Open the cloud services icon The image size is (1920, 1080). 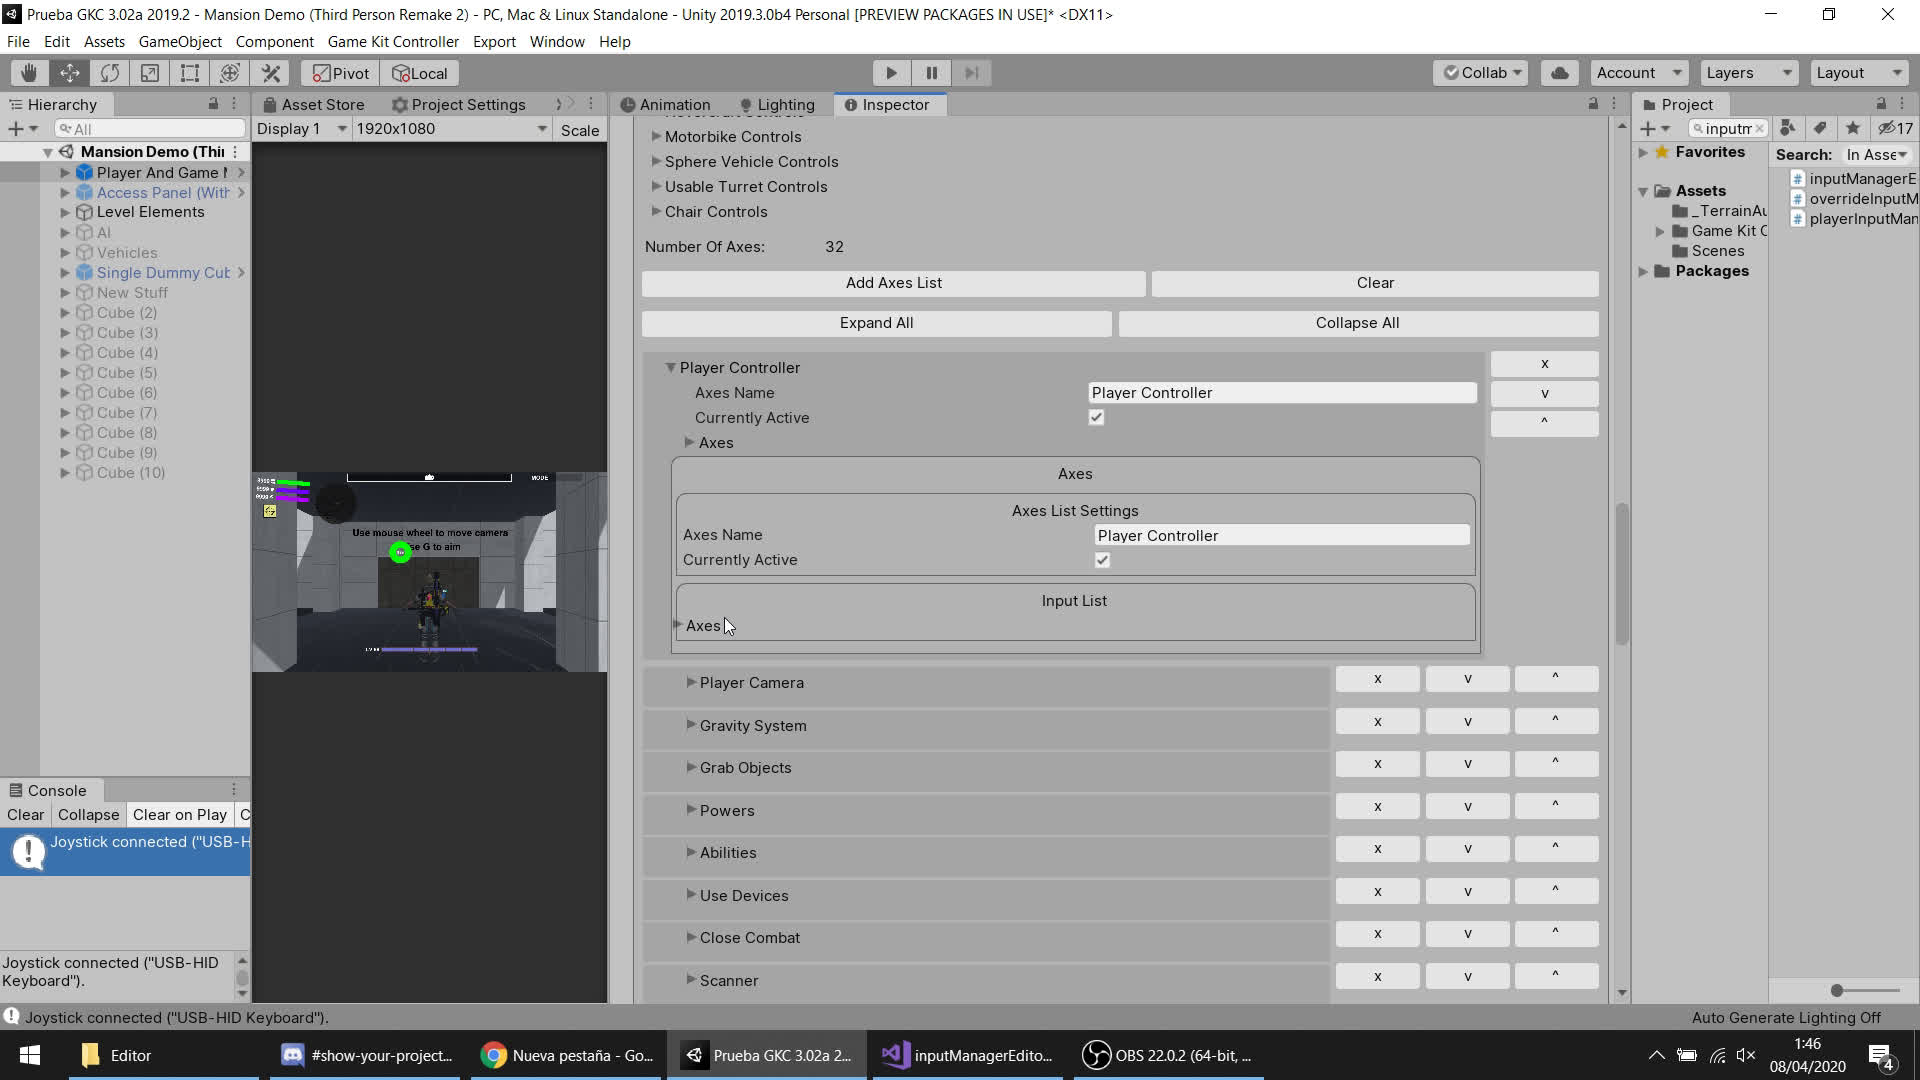tap(1559, 73)
